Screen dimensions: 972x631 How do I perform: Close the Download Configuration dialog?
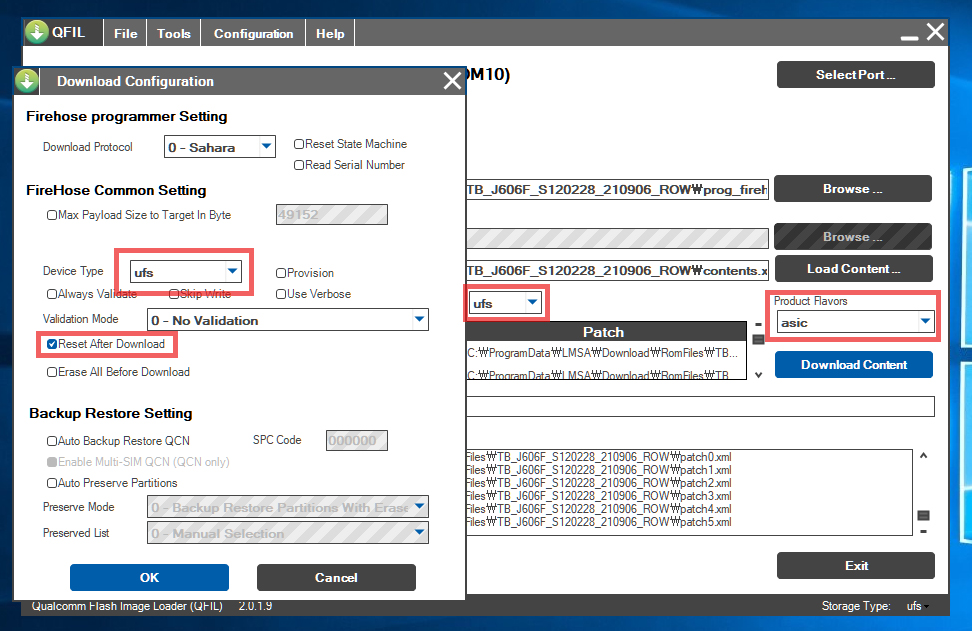pyautogui.click(x=453, y=81)
